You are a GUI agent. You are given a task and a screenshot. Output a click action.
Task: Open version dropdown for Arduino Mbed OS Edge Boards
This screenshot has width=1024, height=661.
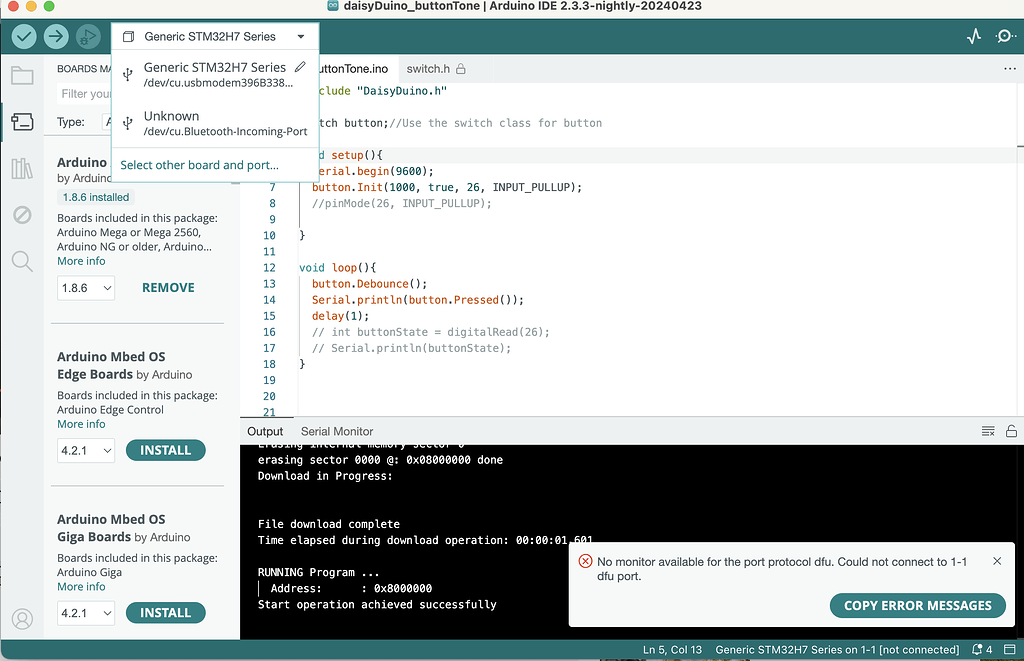click(x=86, y=451)
